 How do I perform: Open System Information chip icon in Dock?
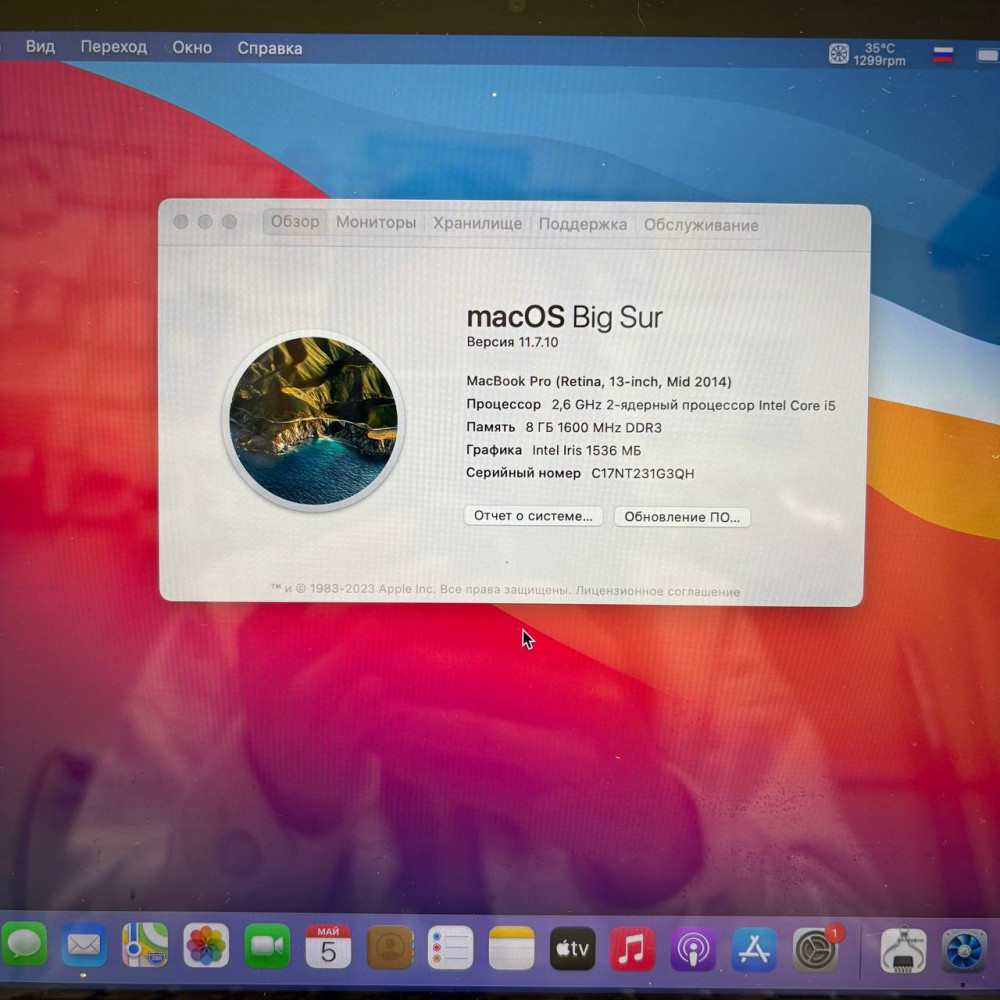click(902, 951)
